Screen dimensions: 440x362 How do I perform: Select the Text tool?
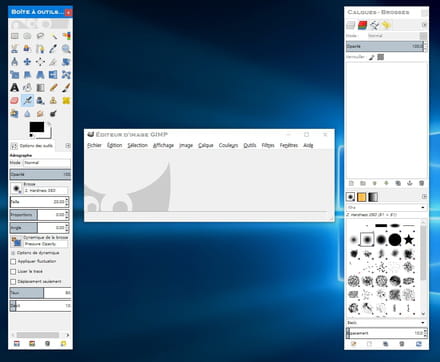coord(14,87)
